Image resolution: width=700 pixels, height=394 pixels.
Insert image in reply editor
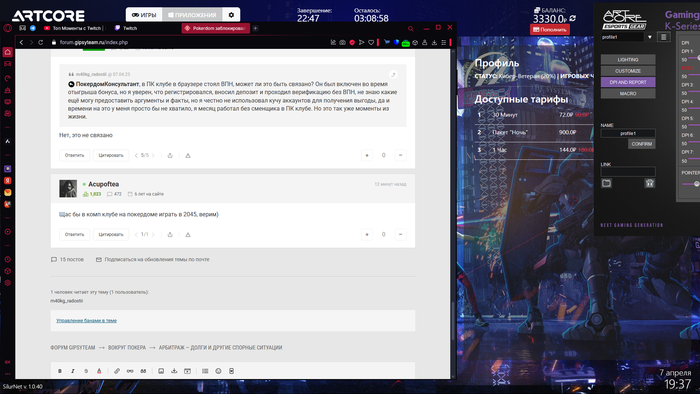(161, 371)
